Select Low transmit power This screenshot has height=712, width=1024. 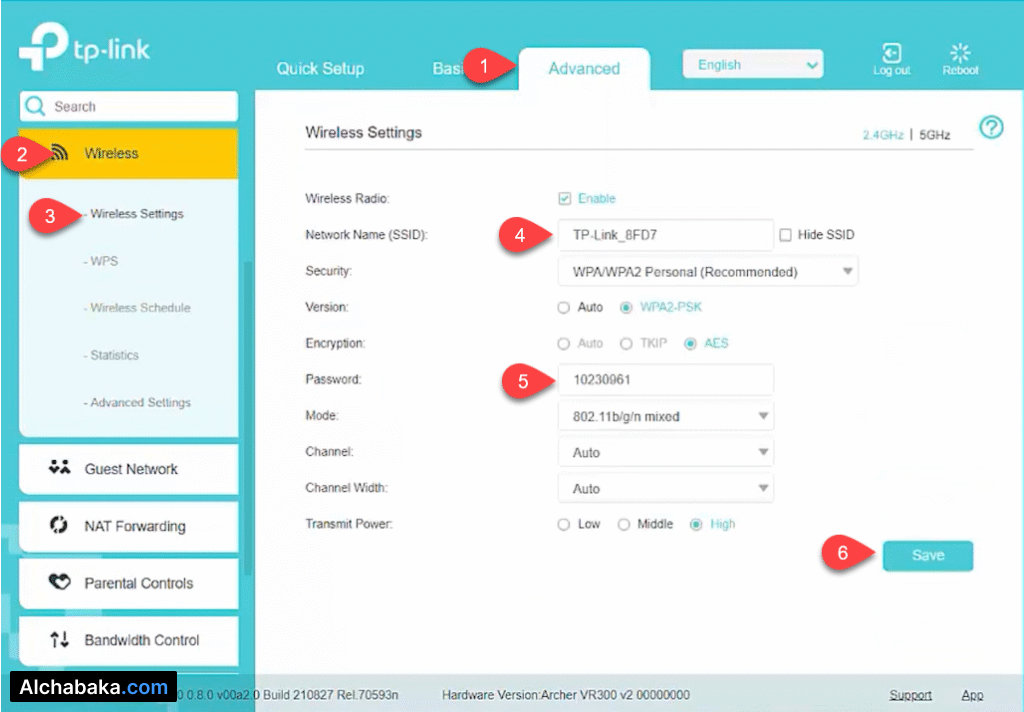pyautogui.click(x=562, y=523)
